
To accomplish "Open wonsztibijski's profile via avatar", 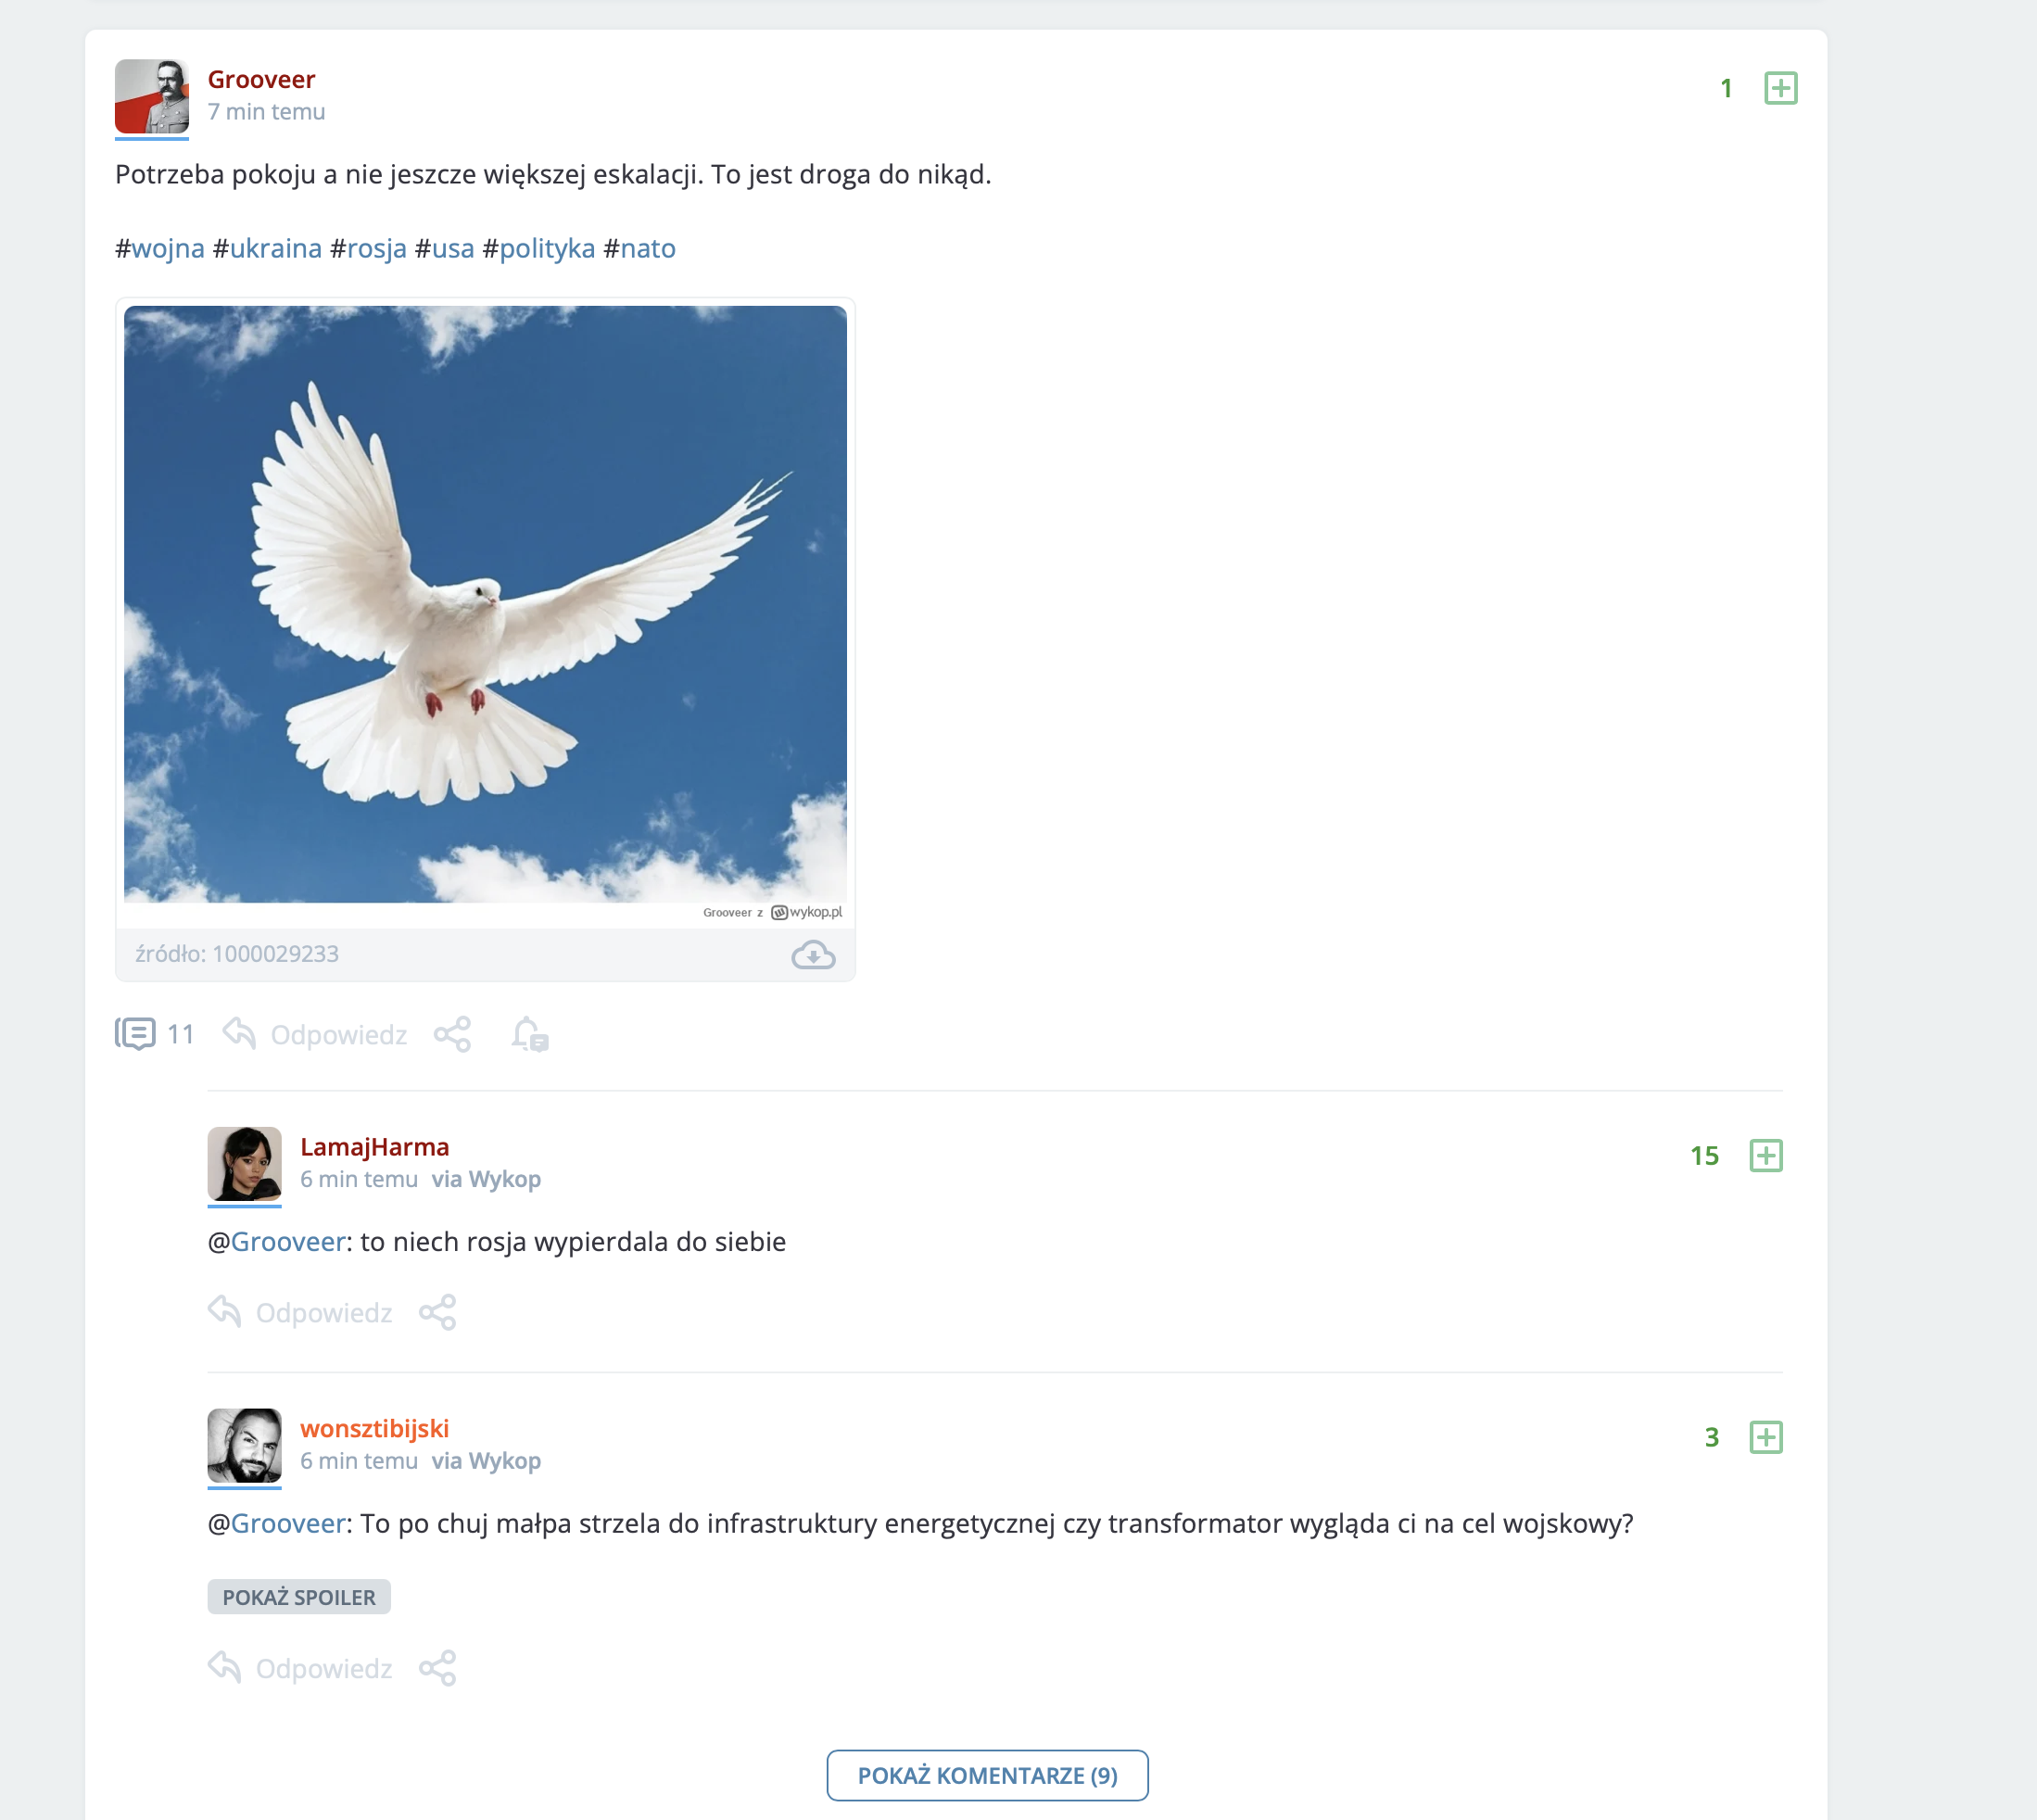I will [x=244, y=1446].
